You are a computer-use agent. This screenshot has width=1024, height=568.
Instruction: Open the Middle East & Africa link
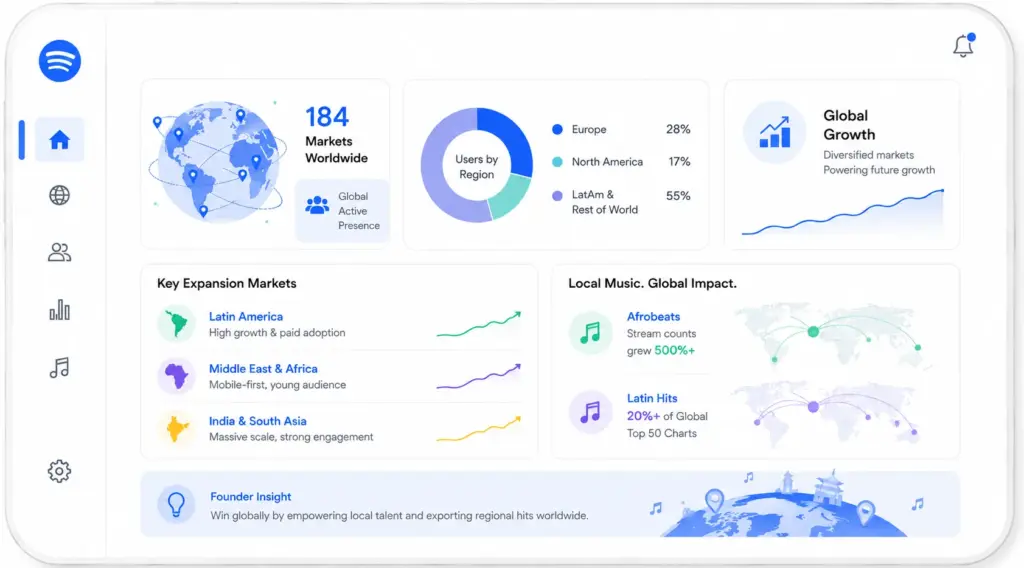[263, 369]
